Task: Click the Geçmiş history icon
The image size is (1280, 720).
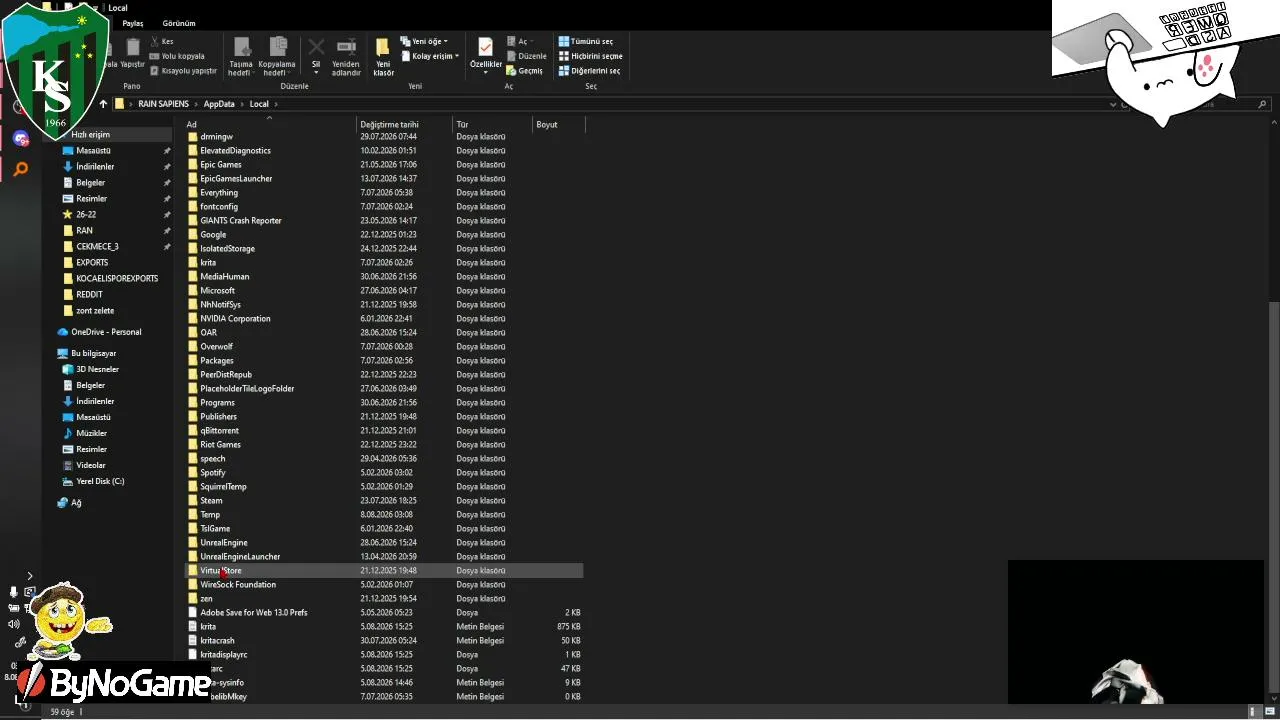Action: [x=511, y=71]
